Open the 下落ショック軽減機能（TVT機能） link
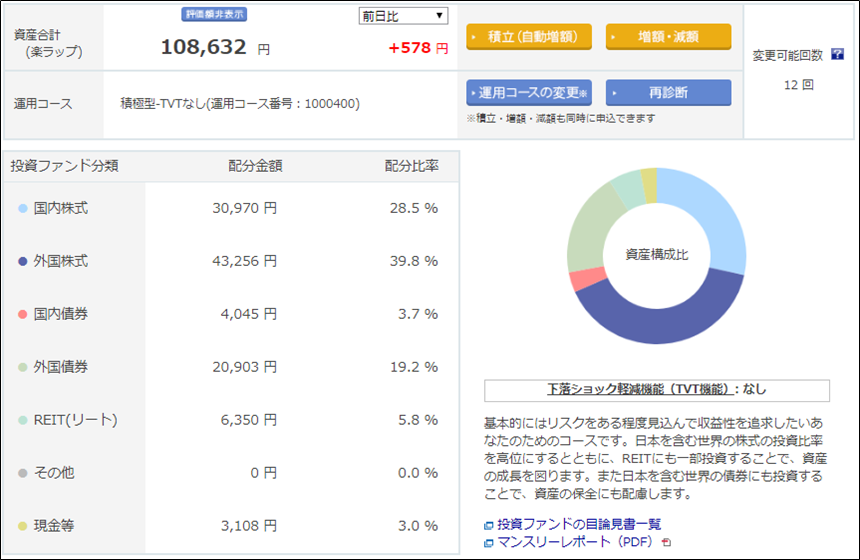 pos(640,389)
